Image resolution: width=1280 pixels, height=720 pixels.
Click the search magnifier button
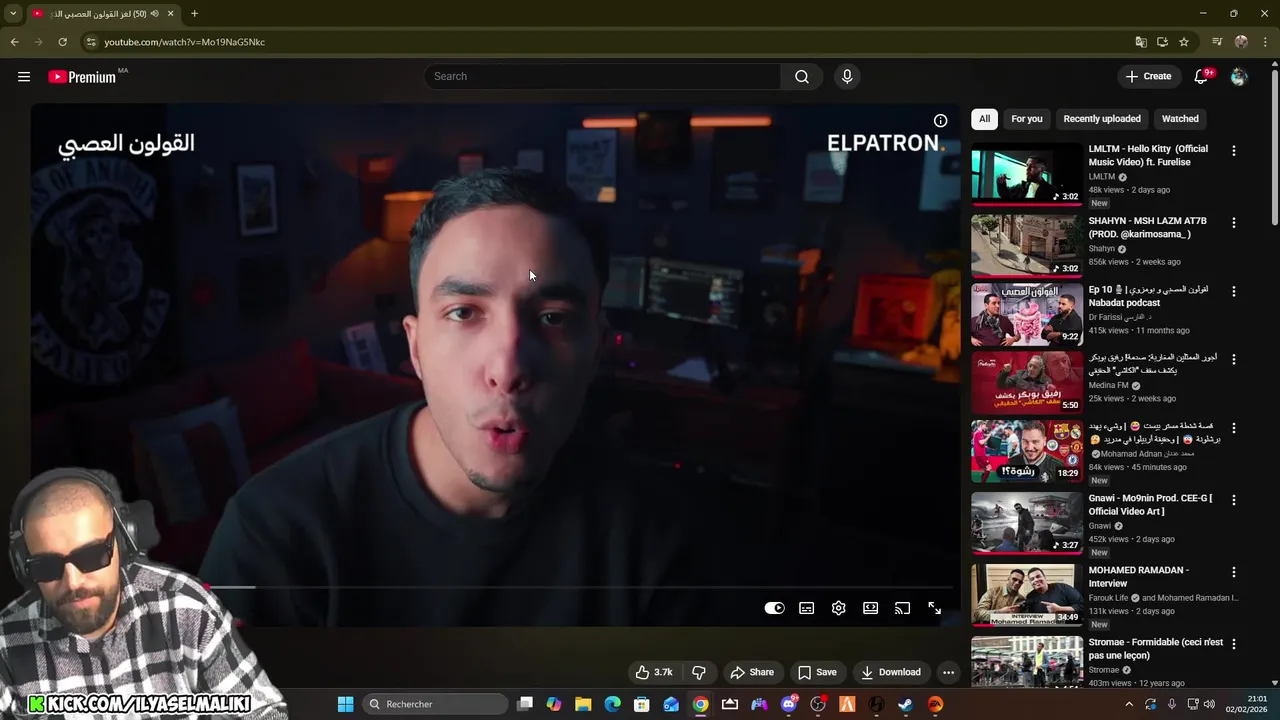[802, 77]
